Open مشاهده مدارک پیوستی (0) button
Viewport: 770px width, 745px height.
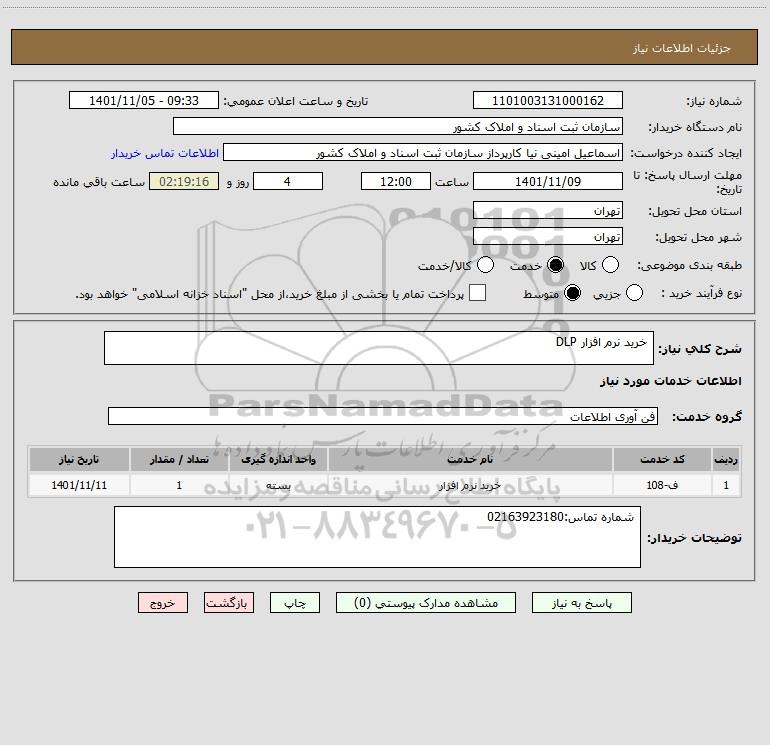click(x=426, y=603)
